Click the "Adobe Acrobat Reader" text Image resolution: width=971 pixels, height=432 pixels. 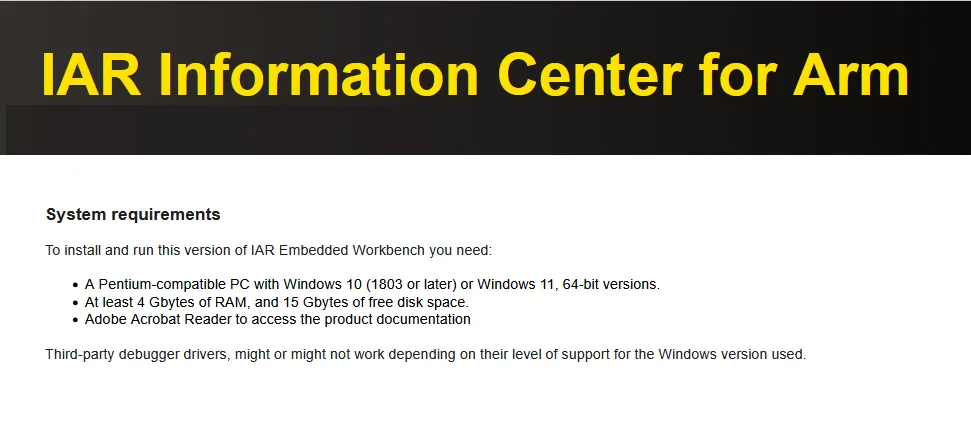click(153, 320)
